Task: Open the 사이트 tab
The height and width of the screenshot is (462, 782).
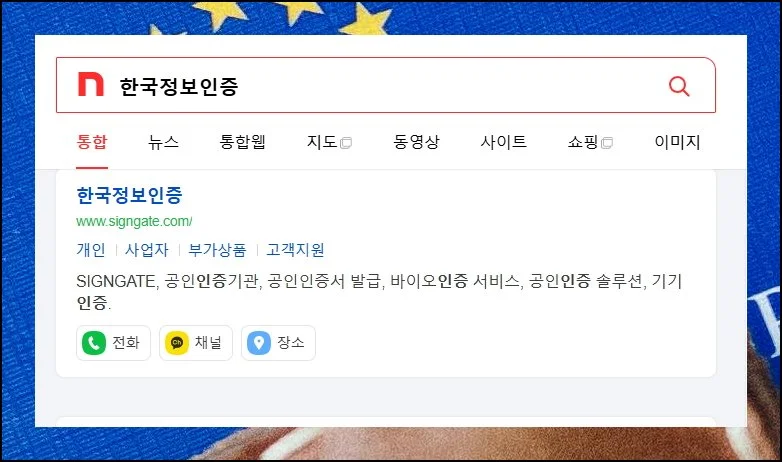Action: (503, 142)
